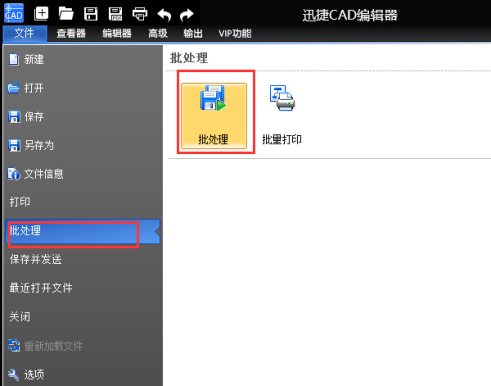
Task: Switch to the 查看器 tab
Action: (x=71, y=34)
